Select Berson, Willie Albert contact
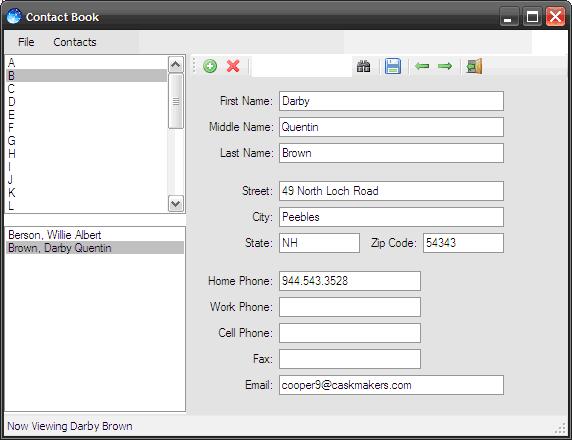572x440 pixels. 95,235
